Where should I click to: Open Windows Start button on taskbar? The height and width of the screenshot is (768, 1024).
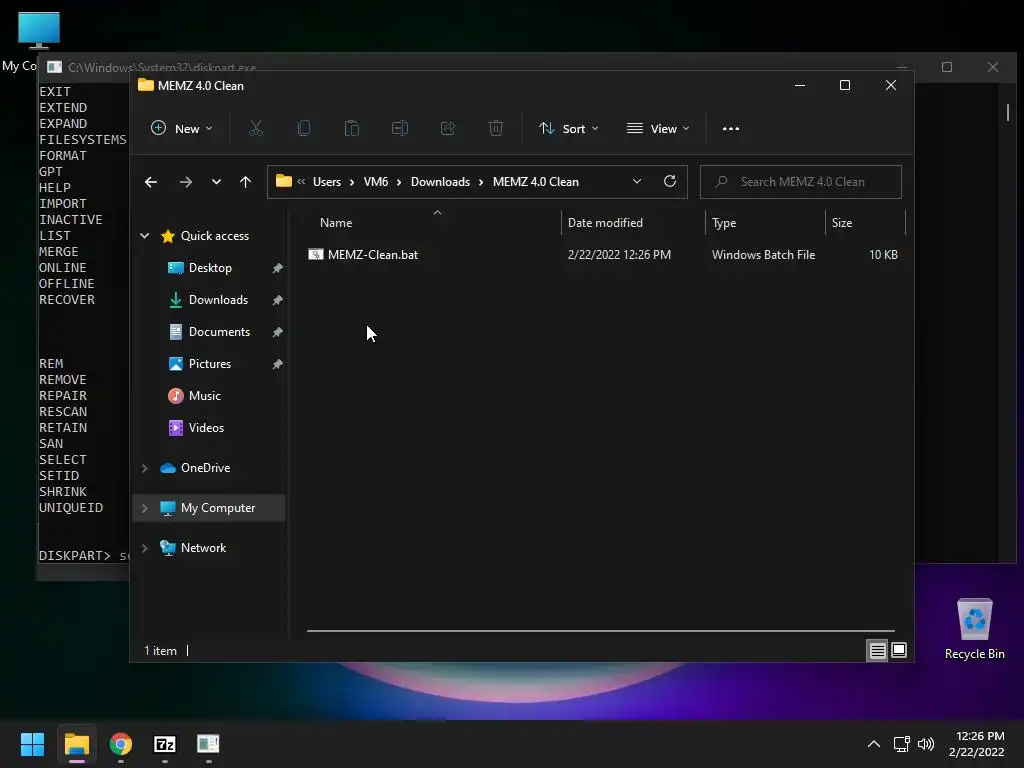click(x=32, y=744)
